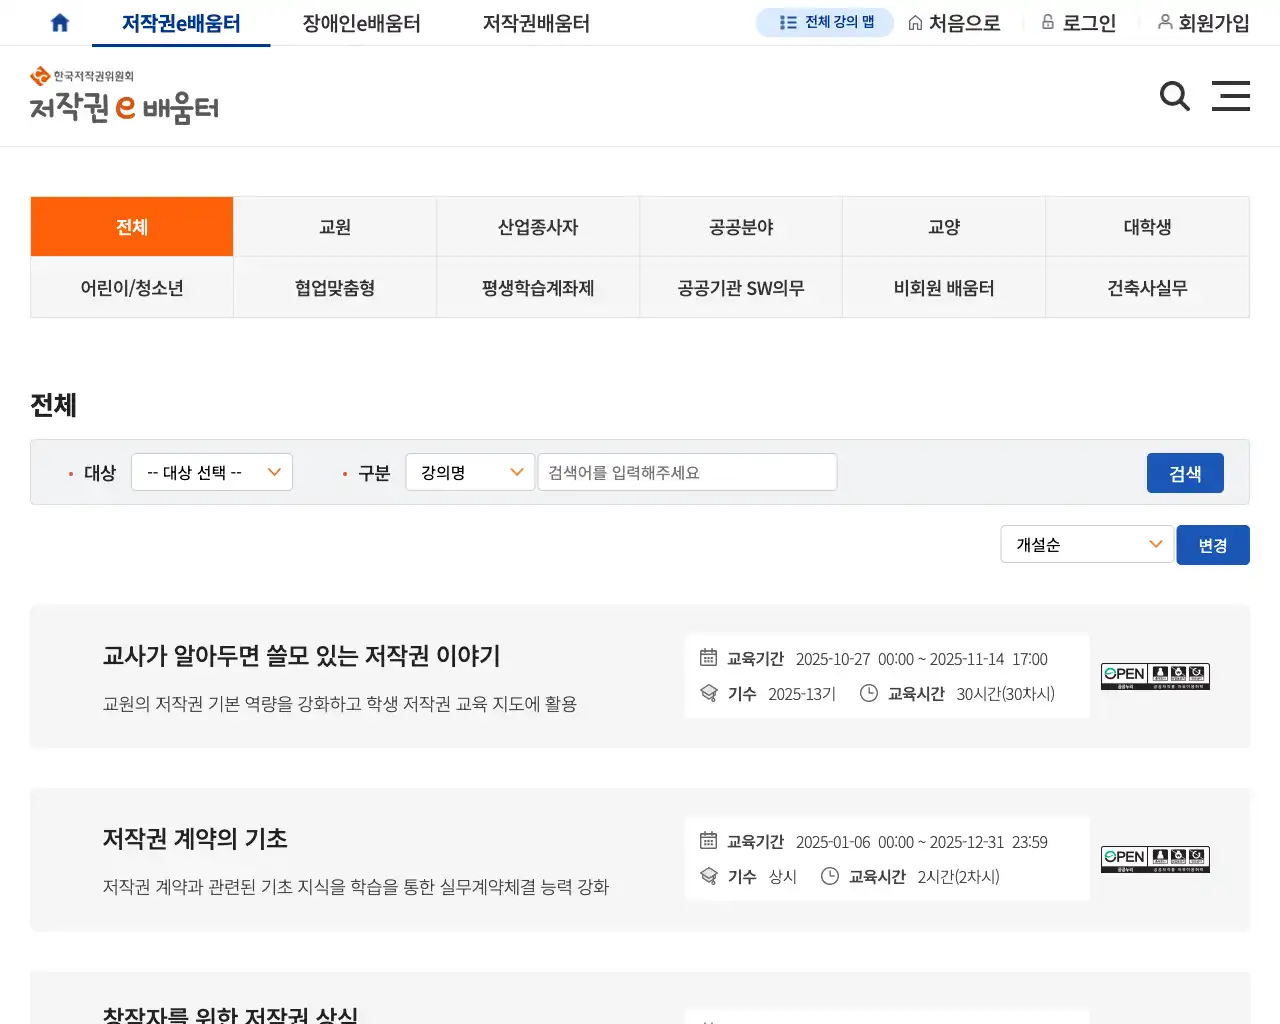Click the 회원가입 person icon

click(1166, 21)
